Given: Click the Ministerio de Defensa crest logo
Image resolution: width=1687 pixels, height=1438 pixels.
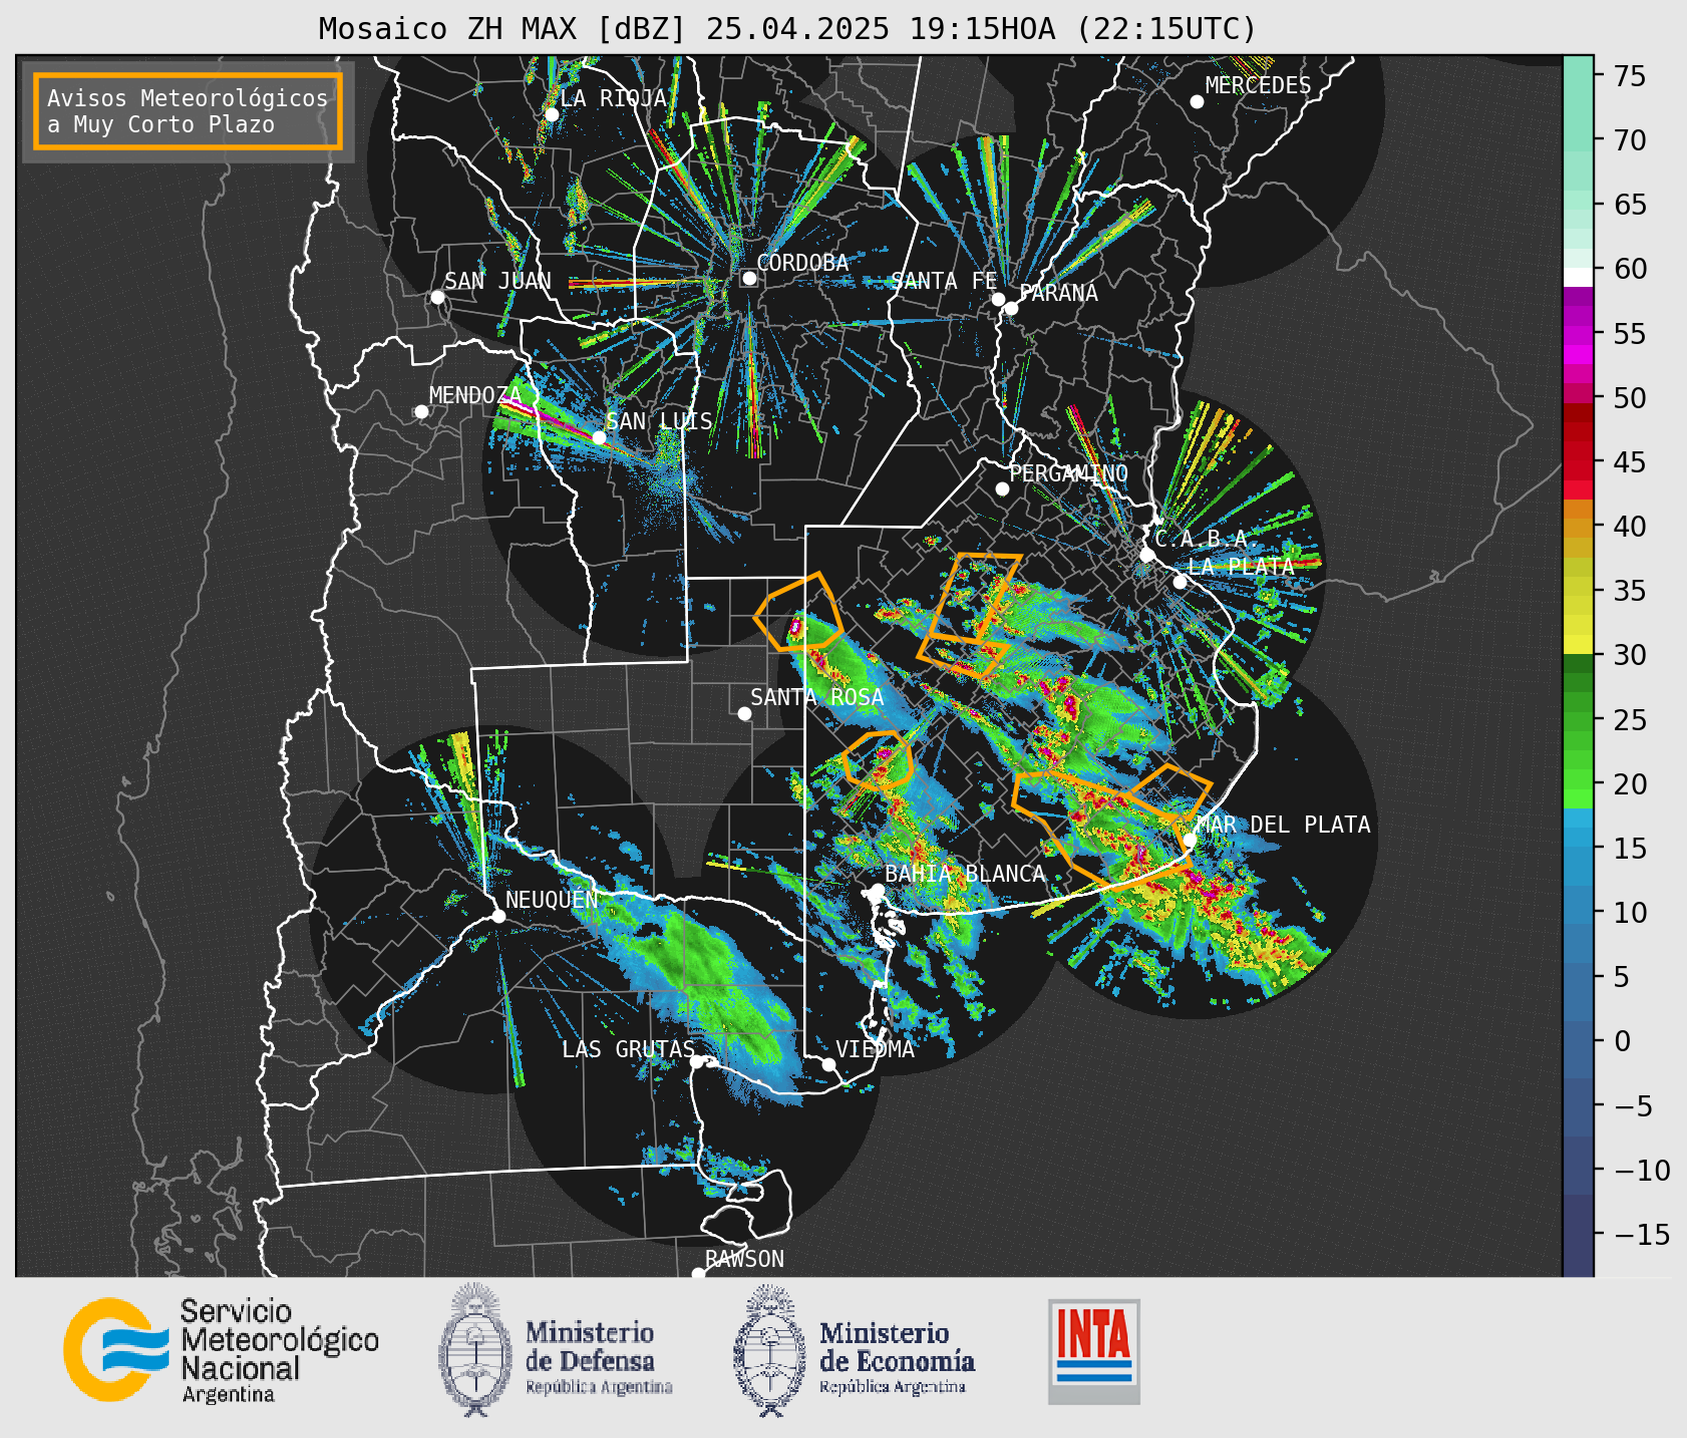Looking at the screenshot, I should click(x=476, y=1349).
